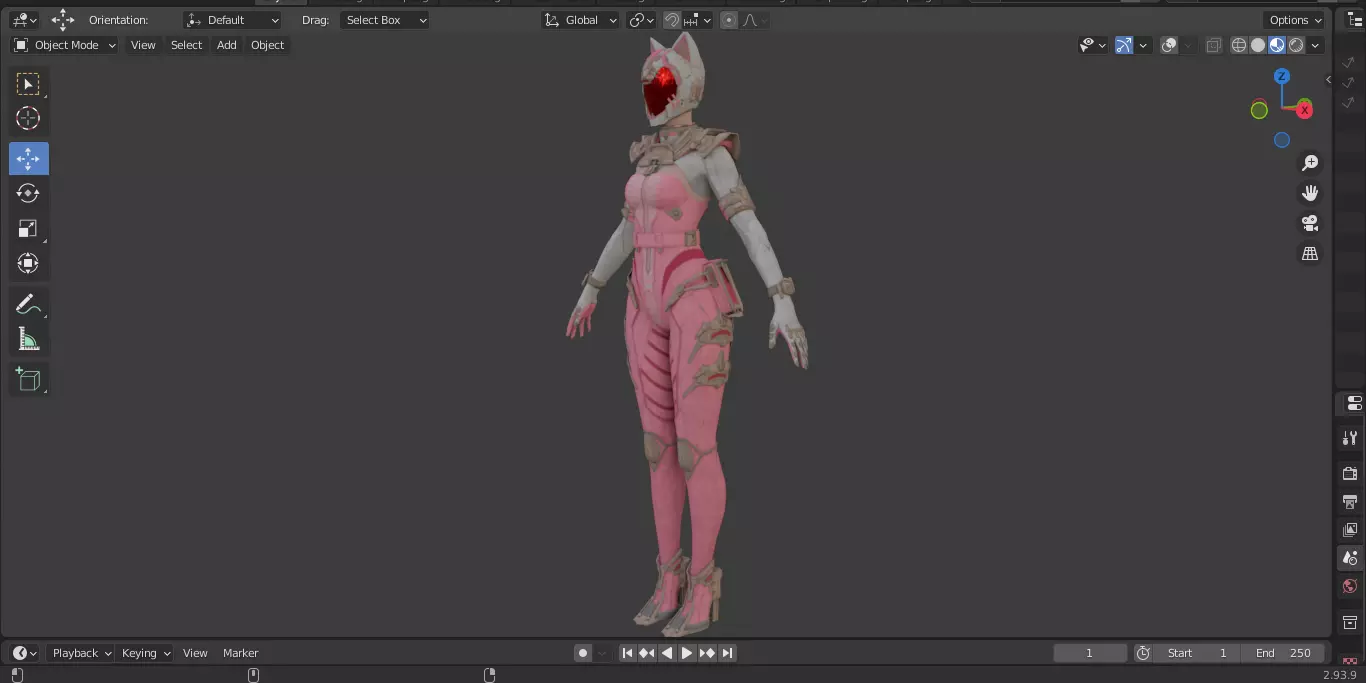Click the Zoom view magnifier icon

point(1310,163)
